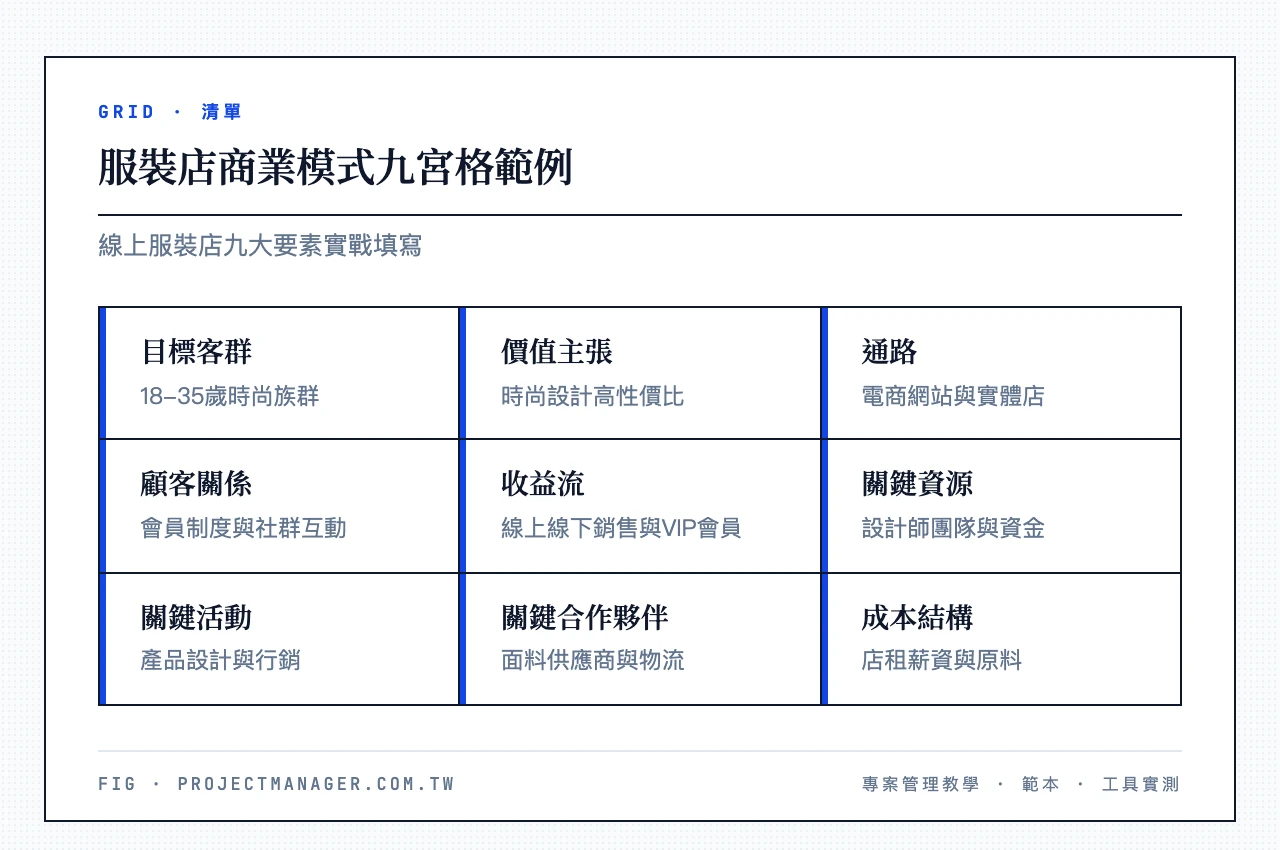This screenshot has height=850, width=1280.
Task: Select the 成本結構 heading
Action: tap(917, 617)
